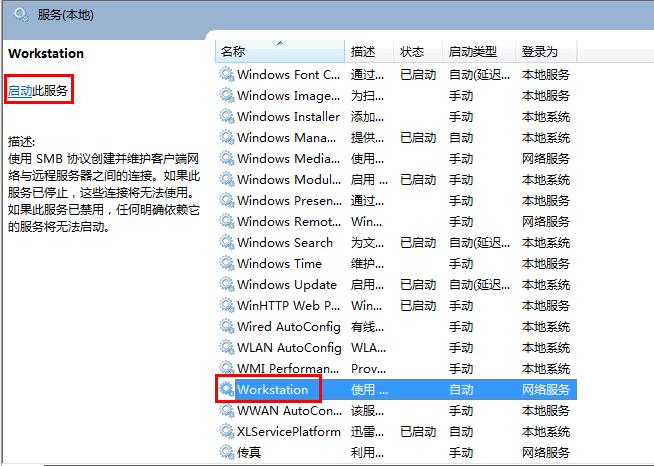This screenshot has height=466, width=654.
Task: Sort services by the 名称 column header
Action: pyautogui.click(x=280, y=52)
